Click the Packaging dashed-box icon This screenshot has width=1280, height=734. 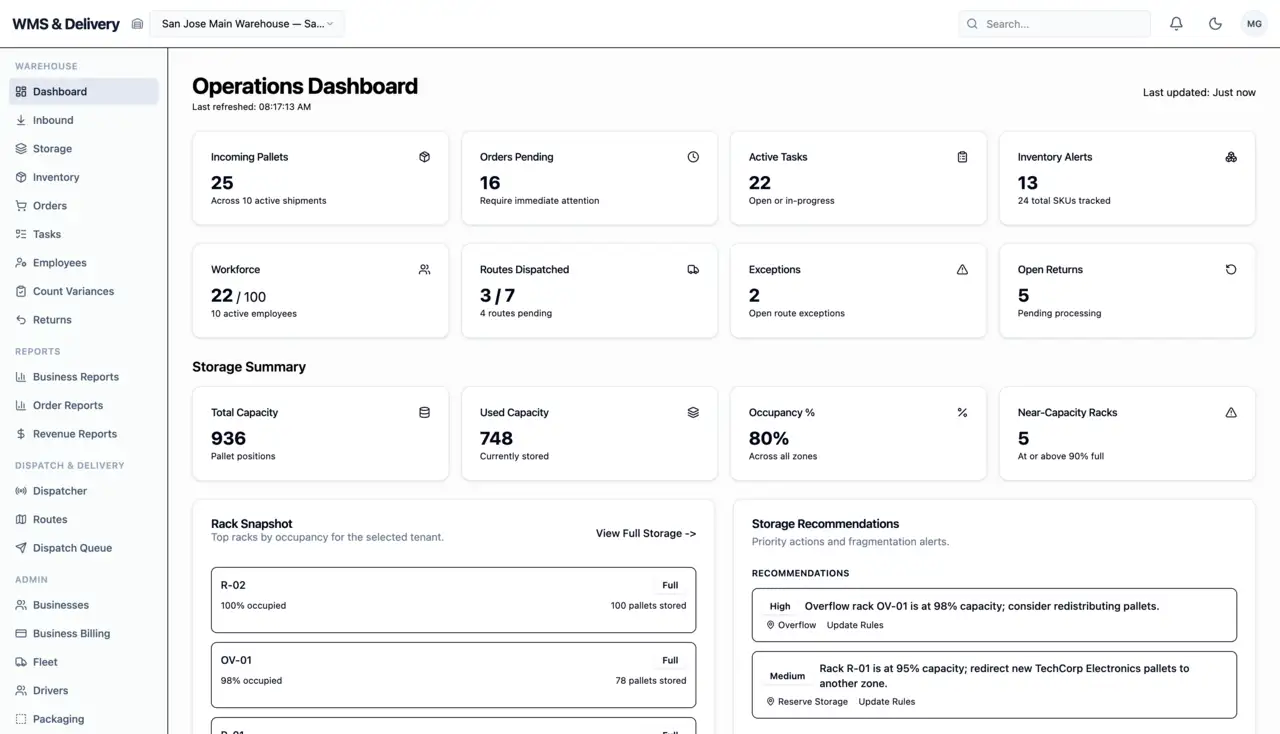21,719
